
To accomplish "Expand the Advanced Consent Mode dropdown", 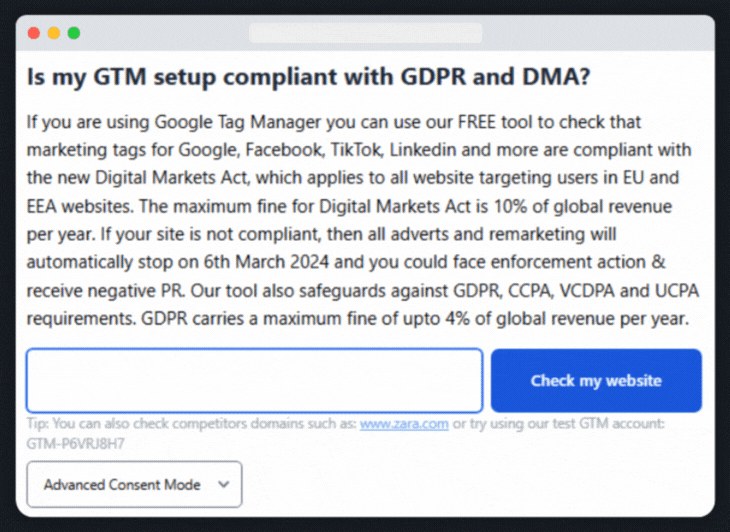I will coord(134,485).
